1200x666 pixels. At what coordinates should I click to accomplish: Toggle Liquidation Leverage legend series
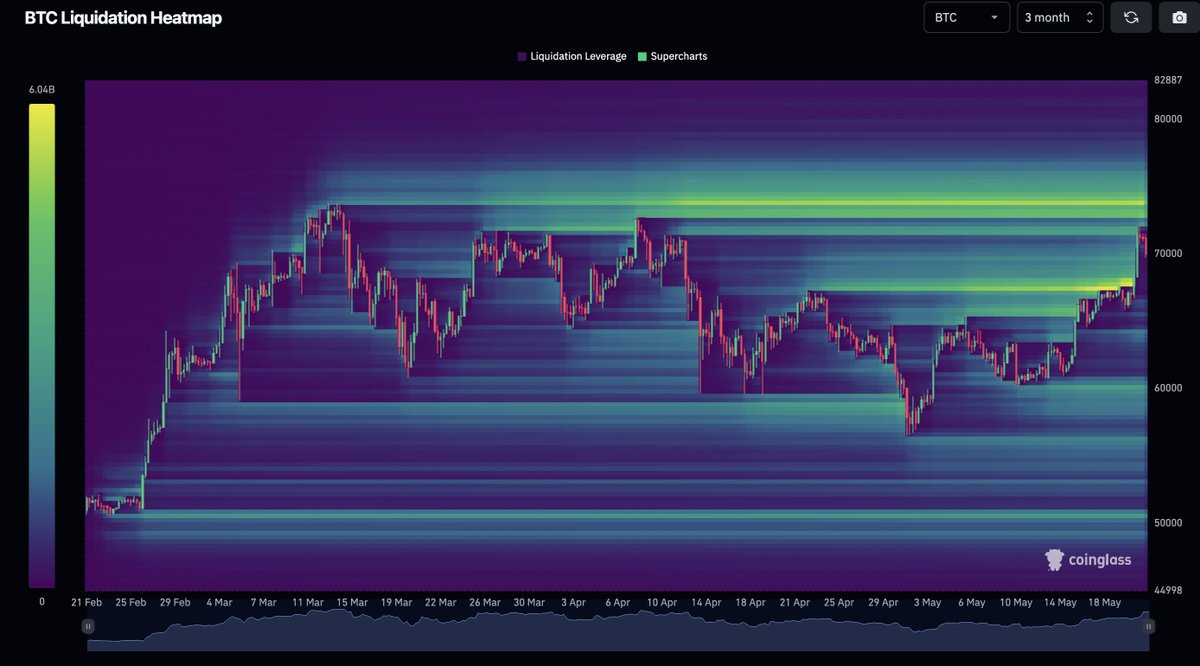(571, 57)
